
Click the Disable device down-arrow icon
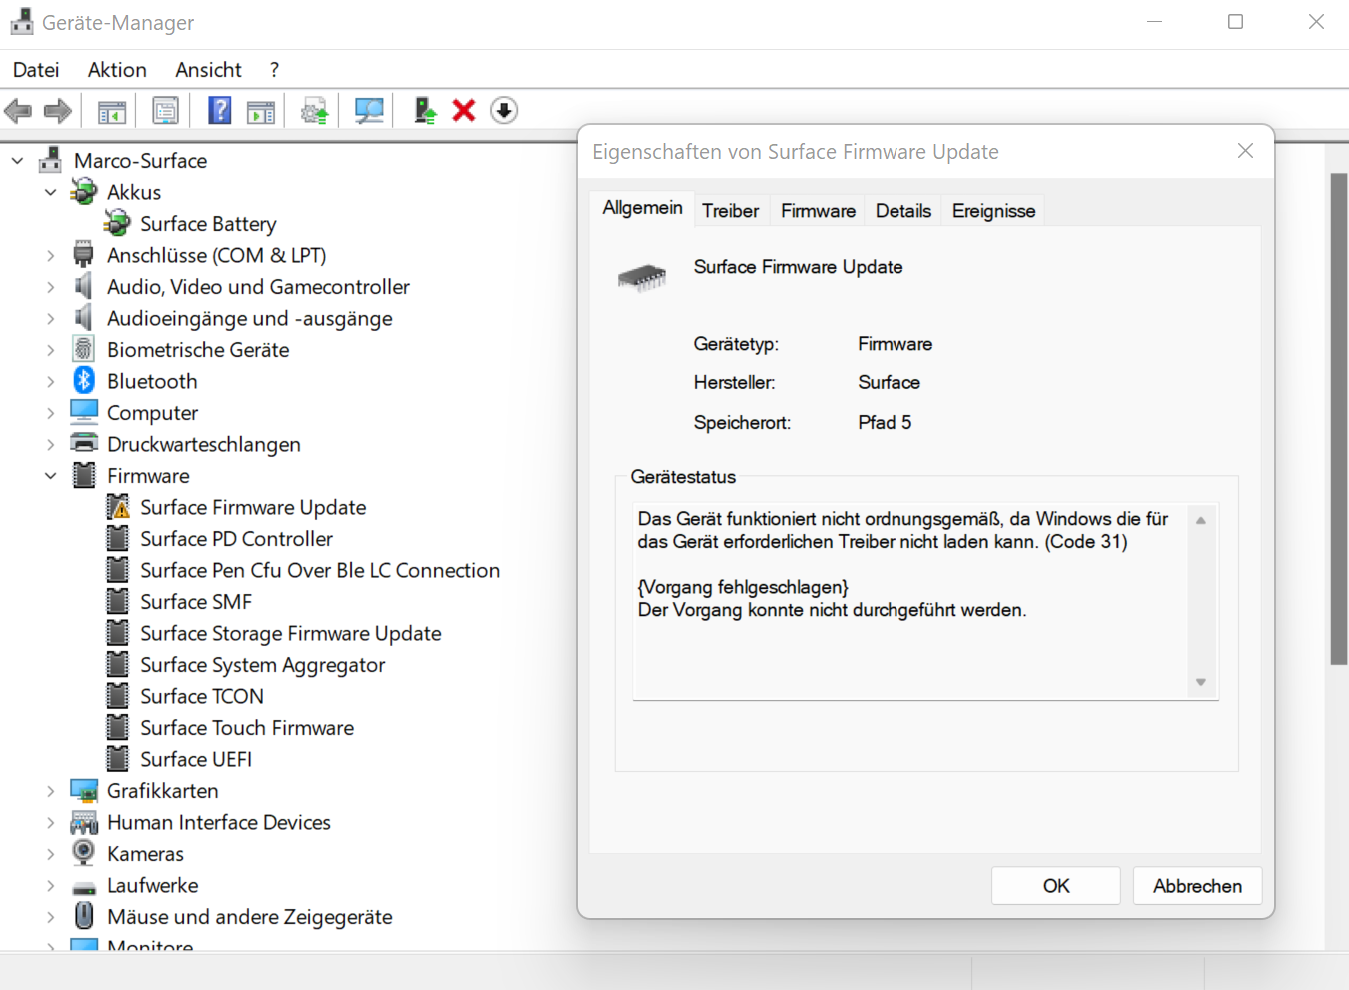pos(504,110)
